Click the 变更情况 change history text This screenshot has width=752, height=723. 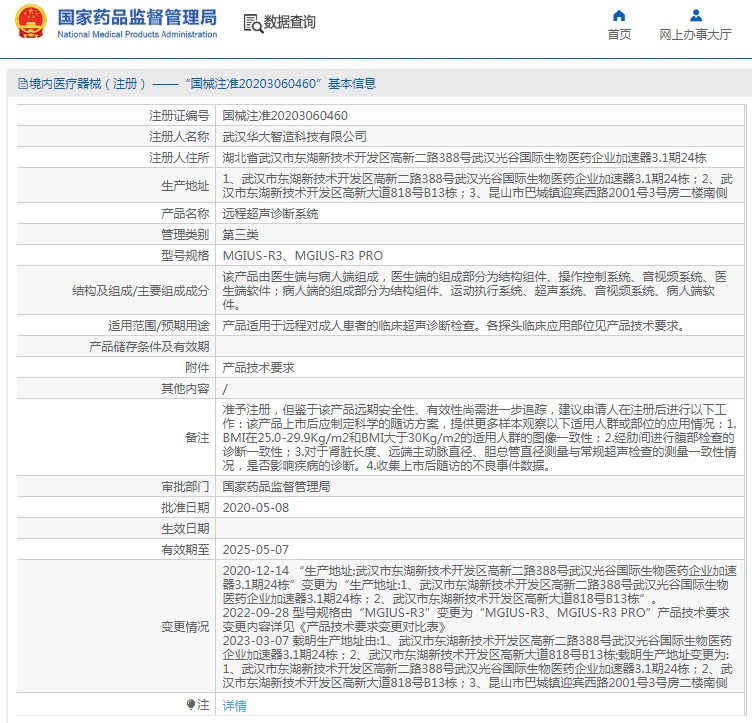pos(480,626)
